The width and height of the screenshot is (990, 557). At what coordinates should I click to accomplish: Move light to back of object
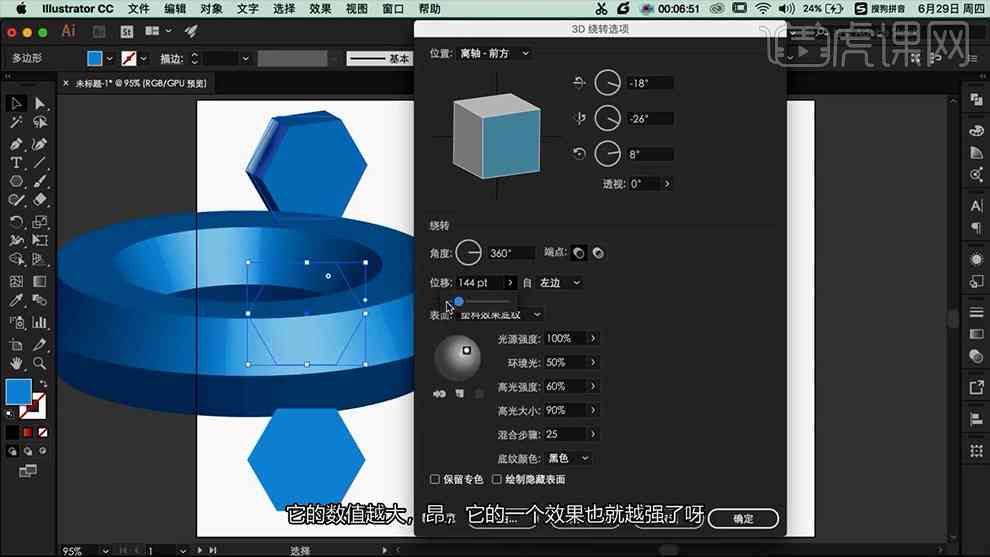click(x=439, y=393)
